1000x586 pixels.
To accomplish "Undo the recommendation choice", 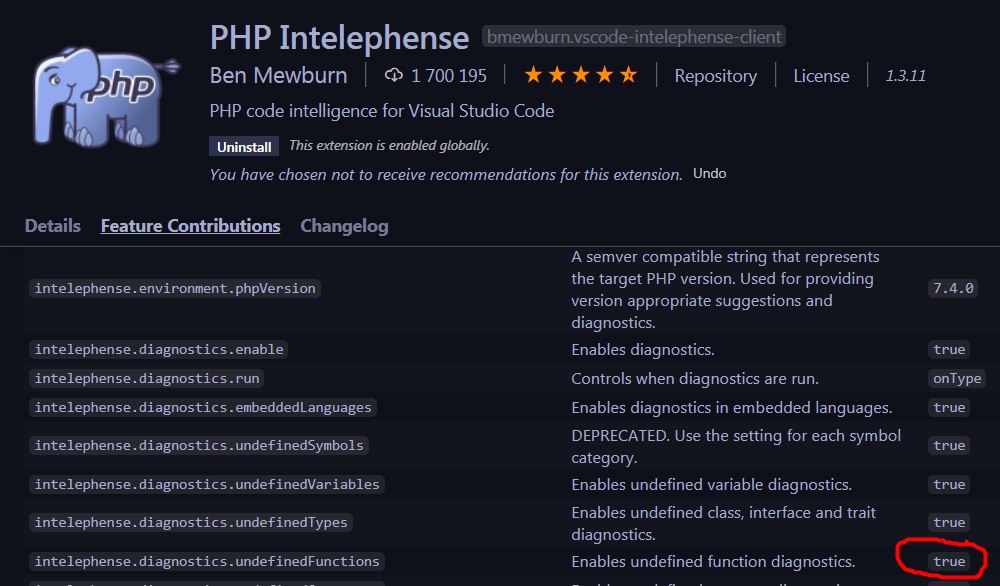I will tap(709, 173).
